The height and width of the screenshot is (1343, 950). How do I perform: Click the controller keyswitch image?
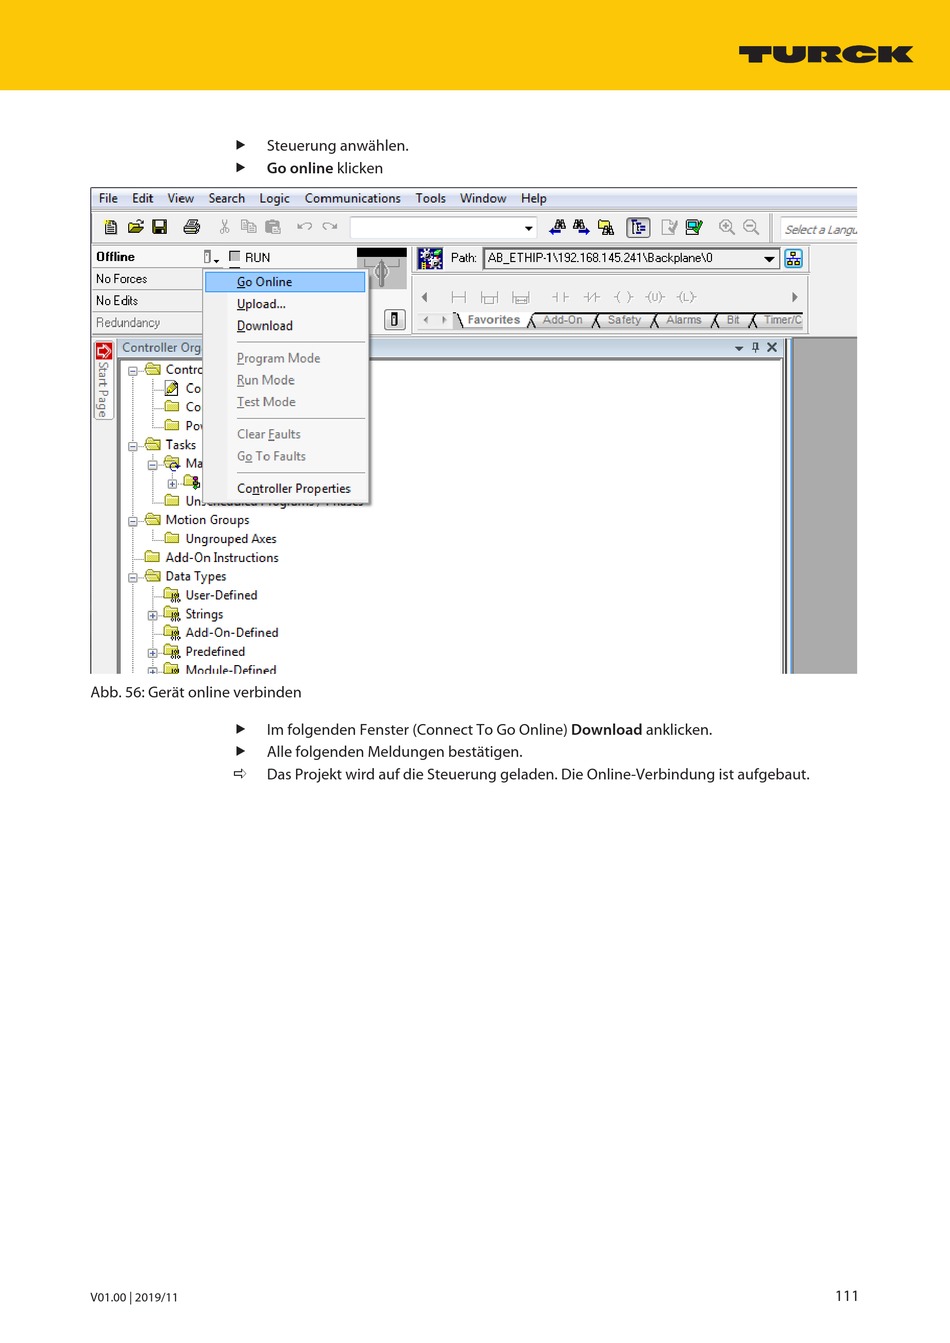pos(382,268)
